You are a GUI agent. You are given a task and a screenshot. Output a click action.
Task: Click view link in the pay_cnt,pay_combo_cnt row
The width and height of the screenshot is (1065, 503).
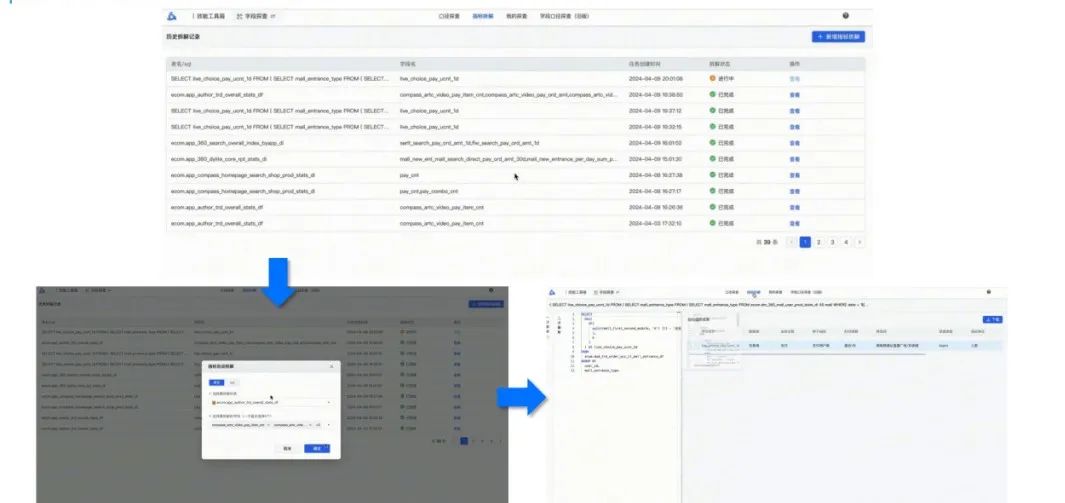[794, 191]
